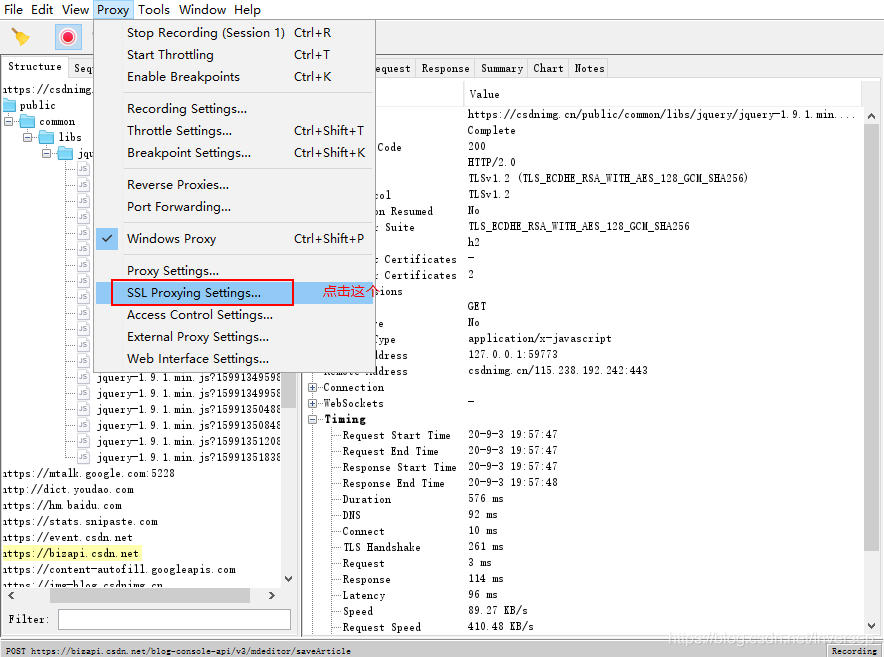Screen dimensions: 884x657
Task: Click the structure tree scroll-left arrow
Action: pos(11,596)
